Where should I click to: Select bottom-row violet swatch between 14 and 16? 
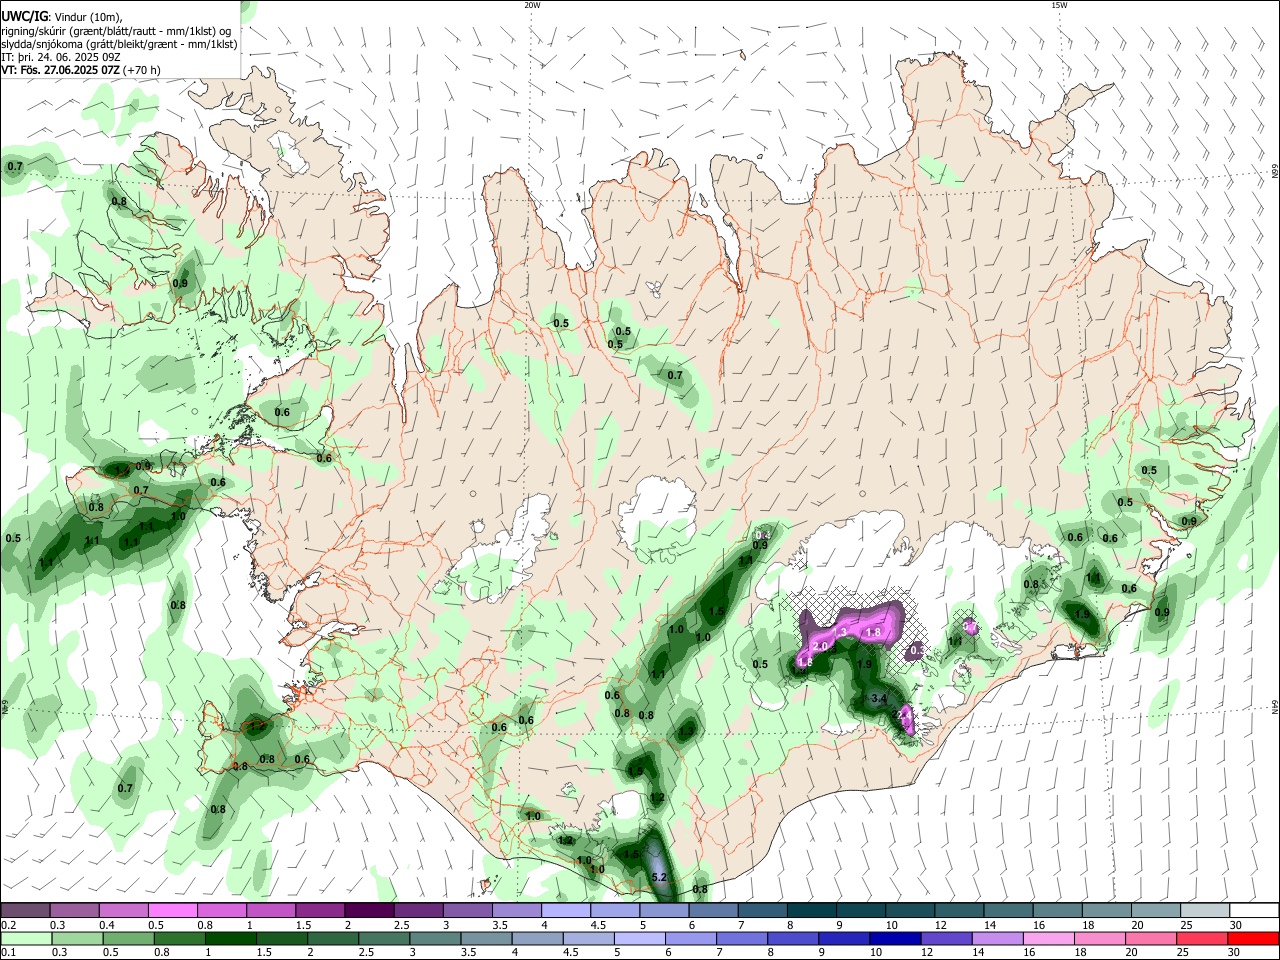click(x=998, y=938)
